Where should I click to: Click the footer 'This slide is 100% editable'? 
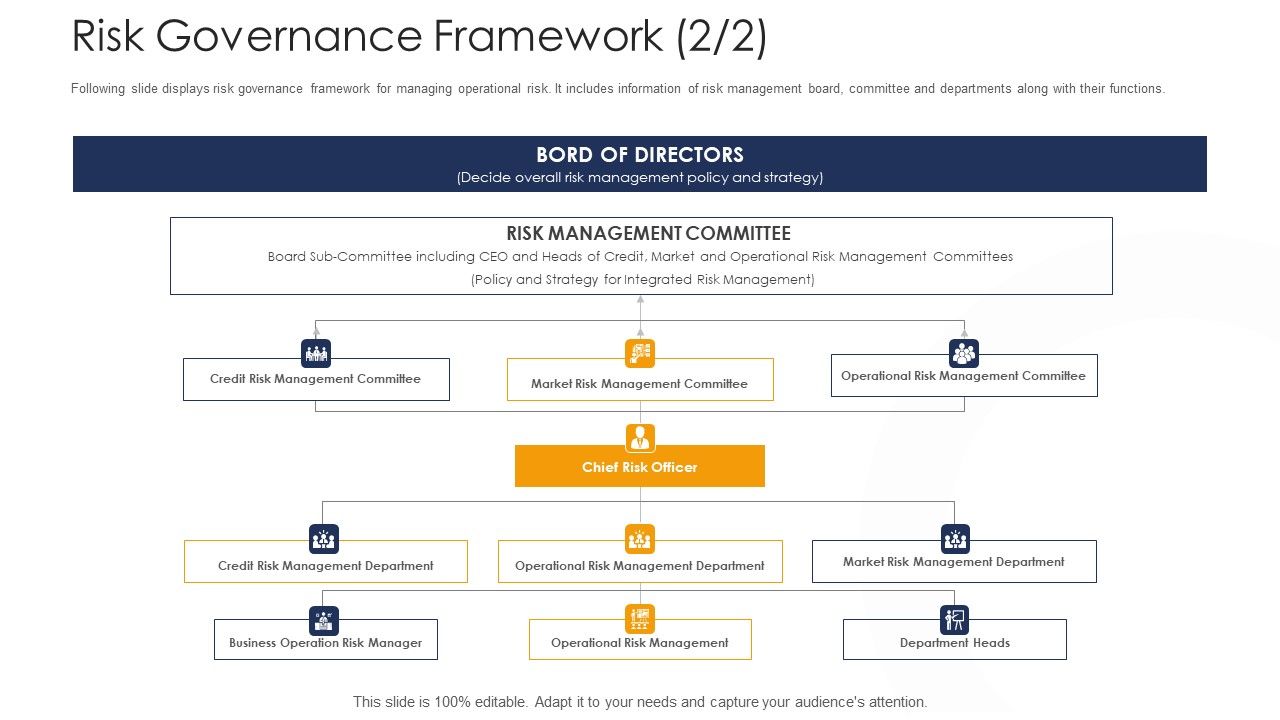click(x=640, y=702)
